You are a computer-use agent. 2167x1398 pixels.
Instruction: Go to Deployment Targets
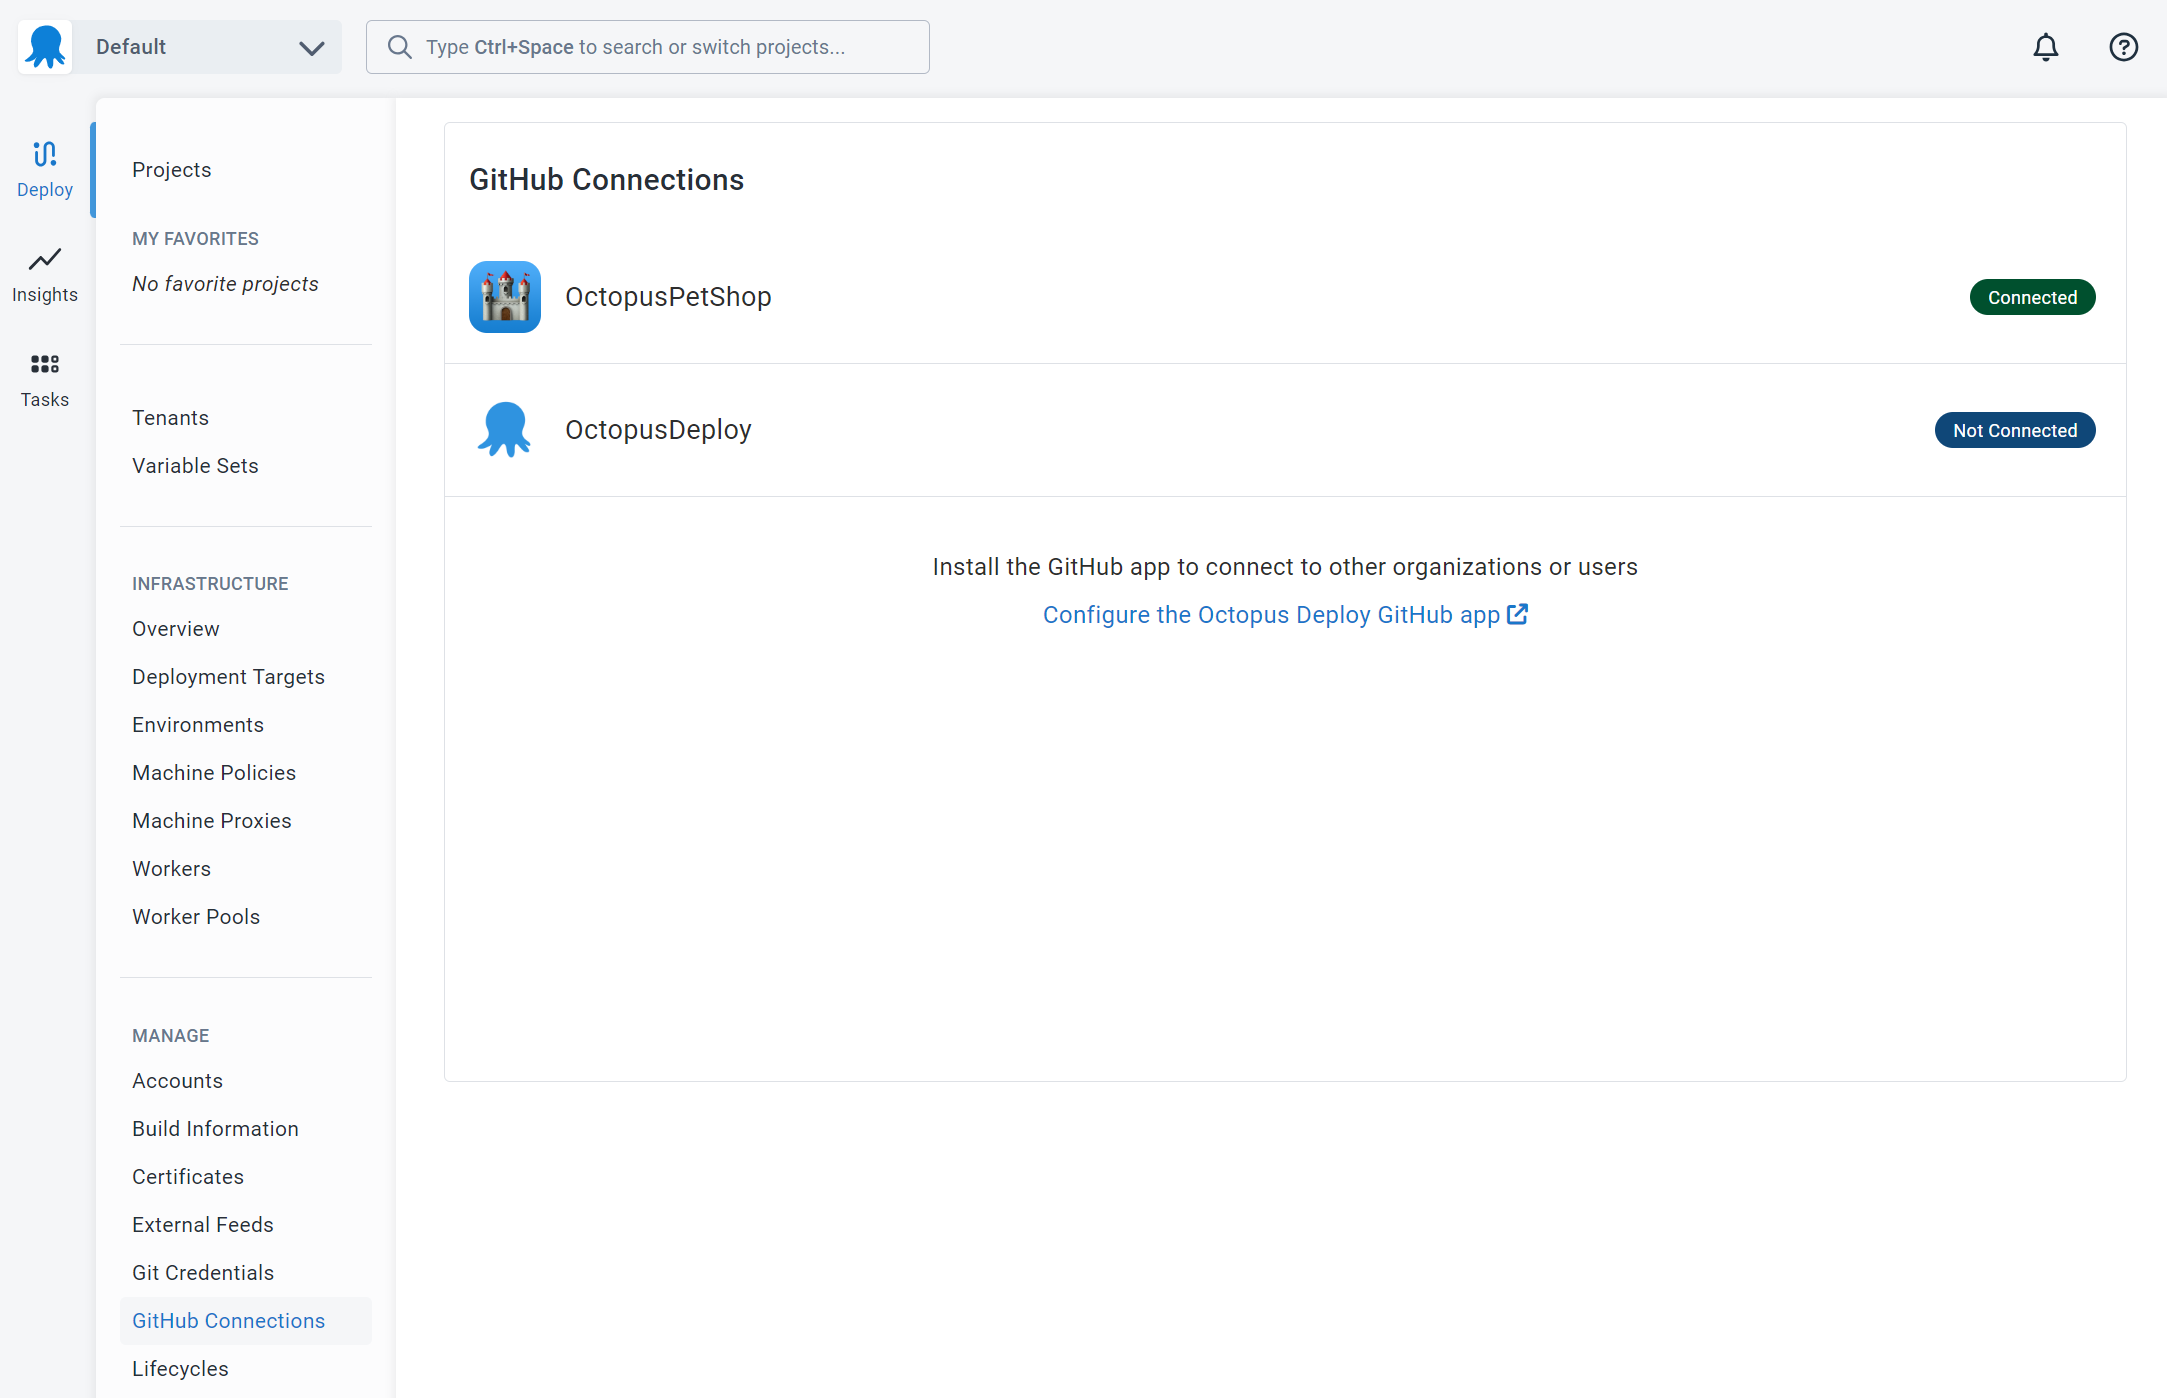[228, 677]
